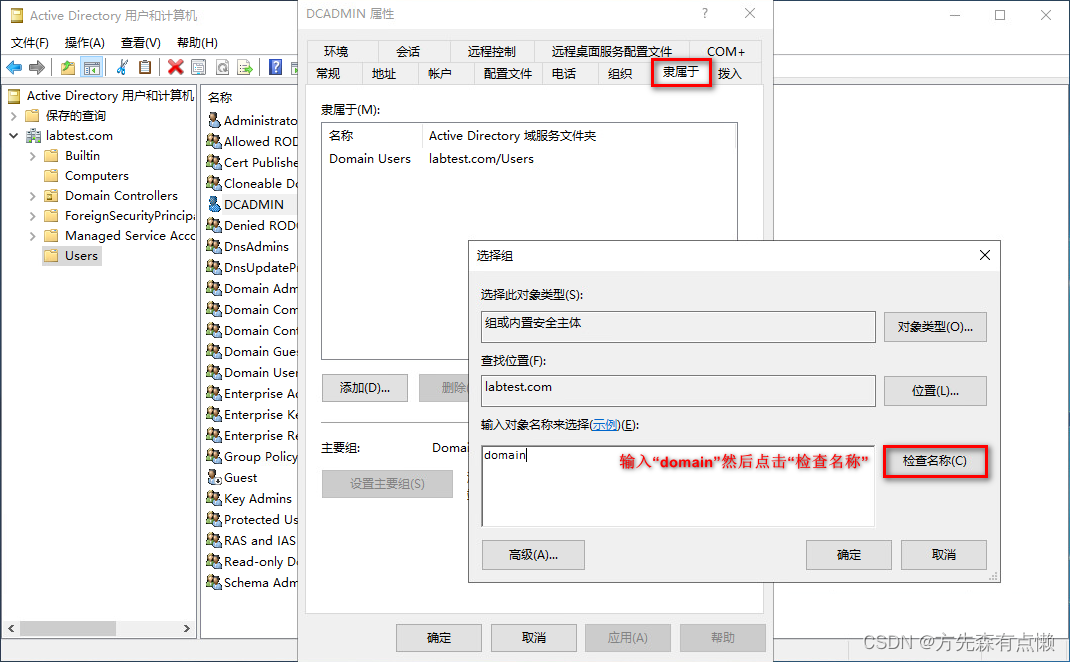The height and width of the screenshot is (662, 1070).
Task: Click the 检查名称(C) button
Action: click(935, 461)
